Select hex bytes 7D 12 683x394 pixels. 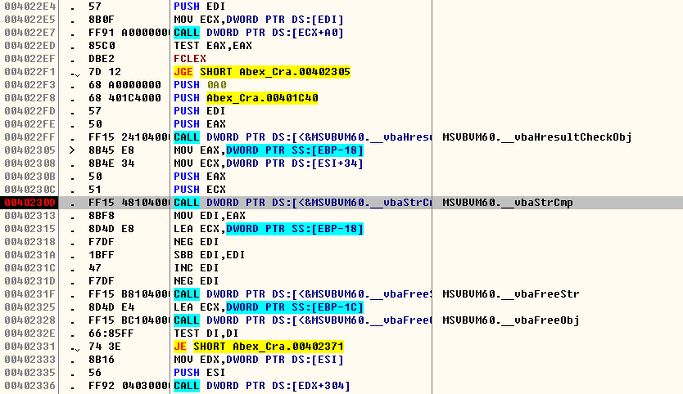105,72
